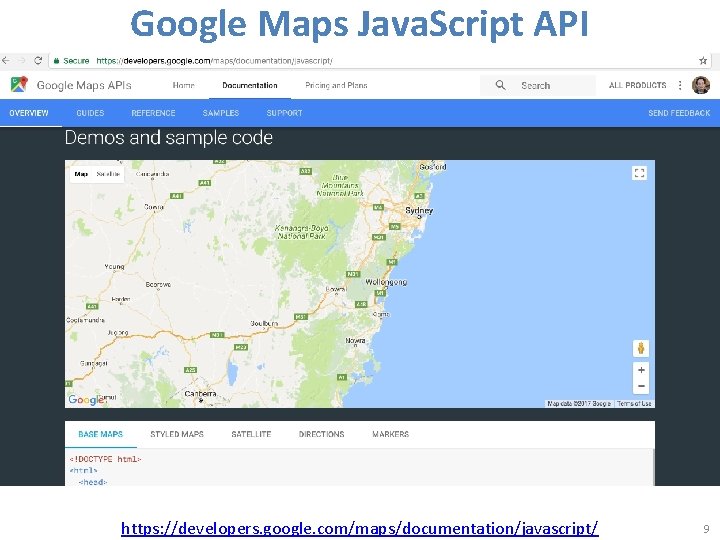The width and height of the screenshot is (720, 540).
Task: Select the SAMPLES tab
Action: coord(221,113)
